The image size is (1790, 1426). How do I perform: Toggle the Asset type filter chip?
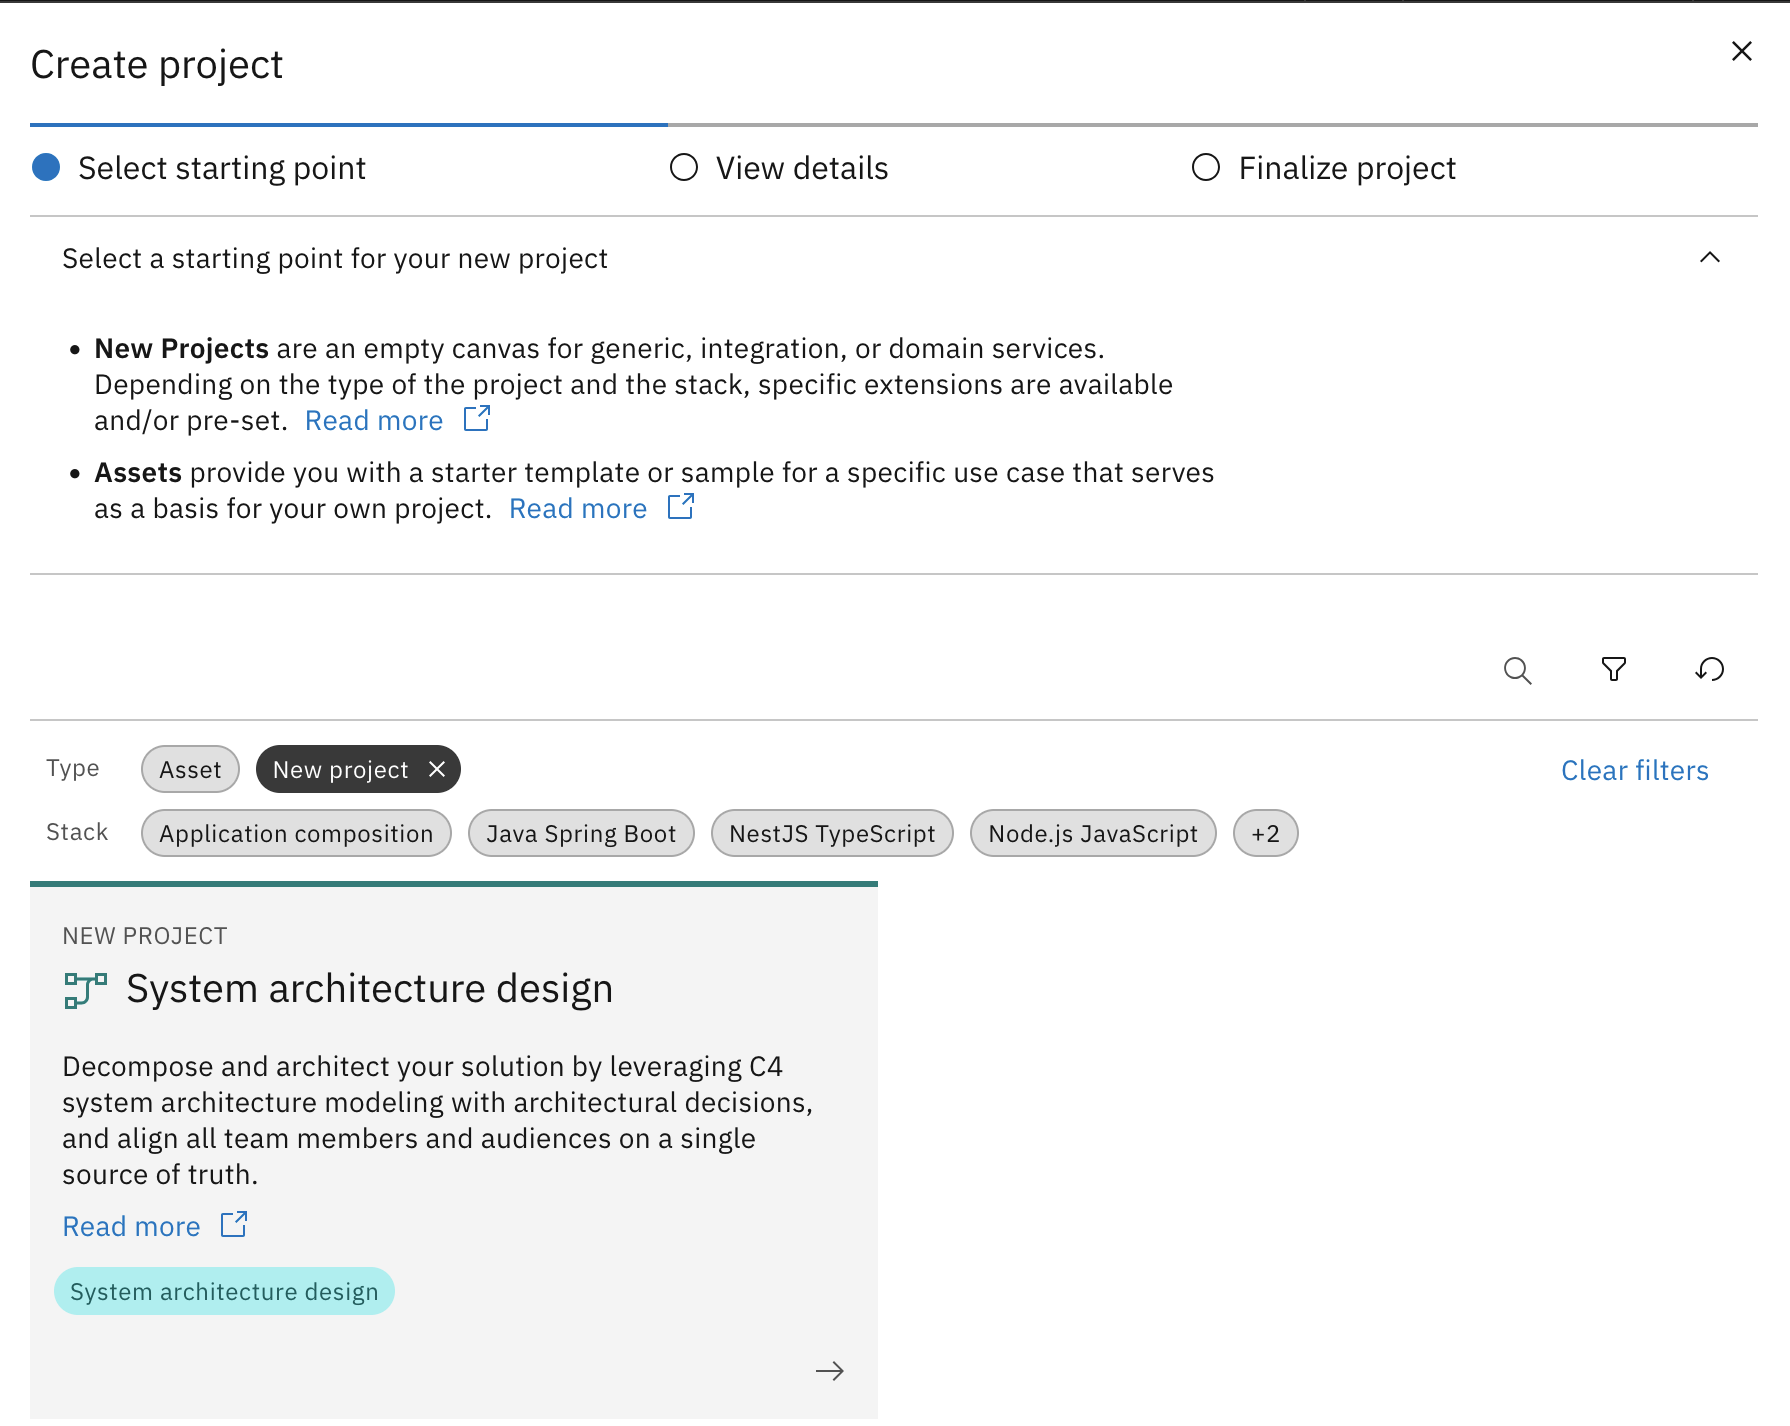(x=189, y=769)
